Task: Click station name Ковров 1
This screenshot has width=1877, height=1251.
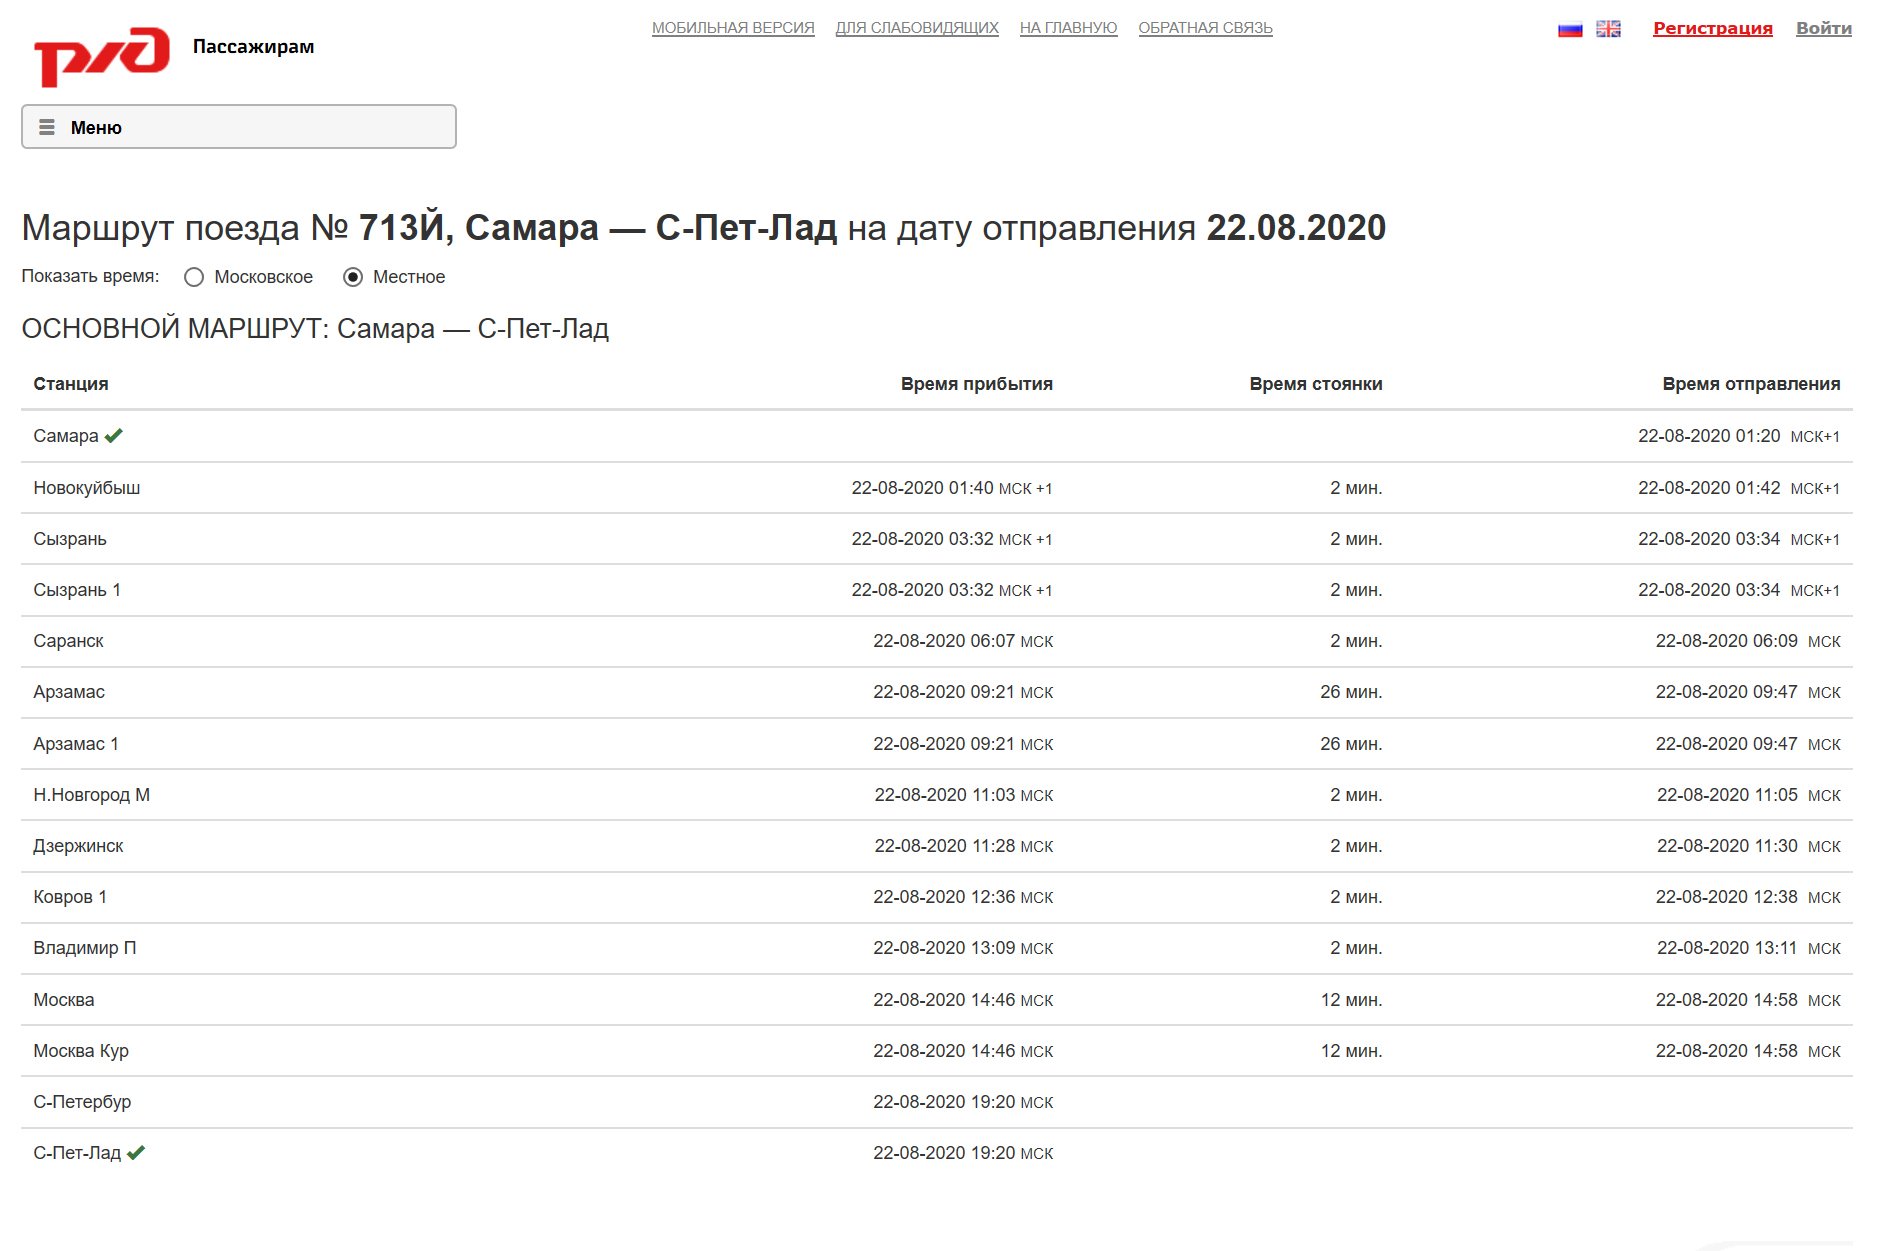Action: [70, 897]
